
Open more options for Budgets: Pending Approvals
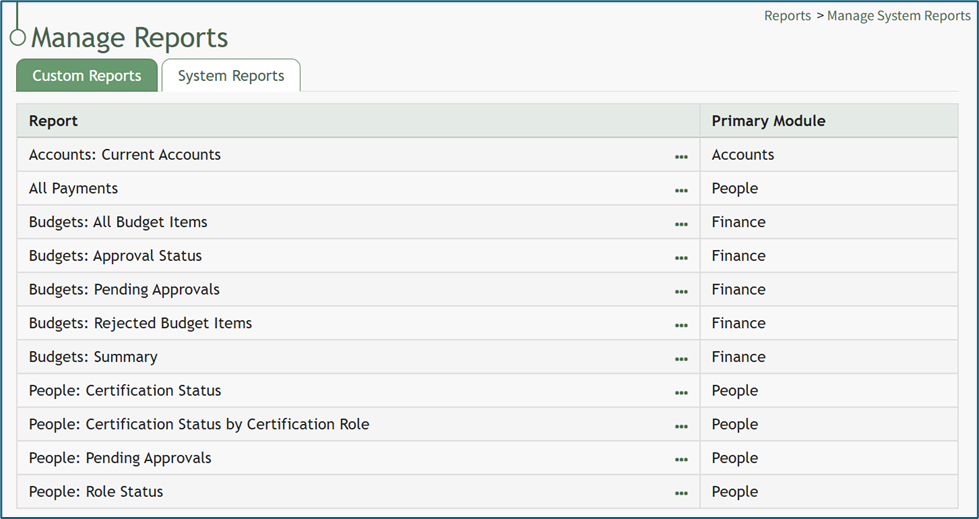681,291
